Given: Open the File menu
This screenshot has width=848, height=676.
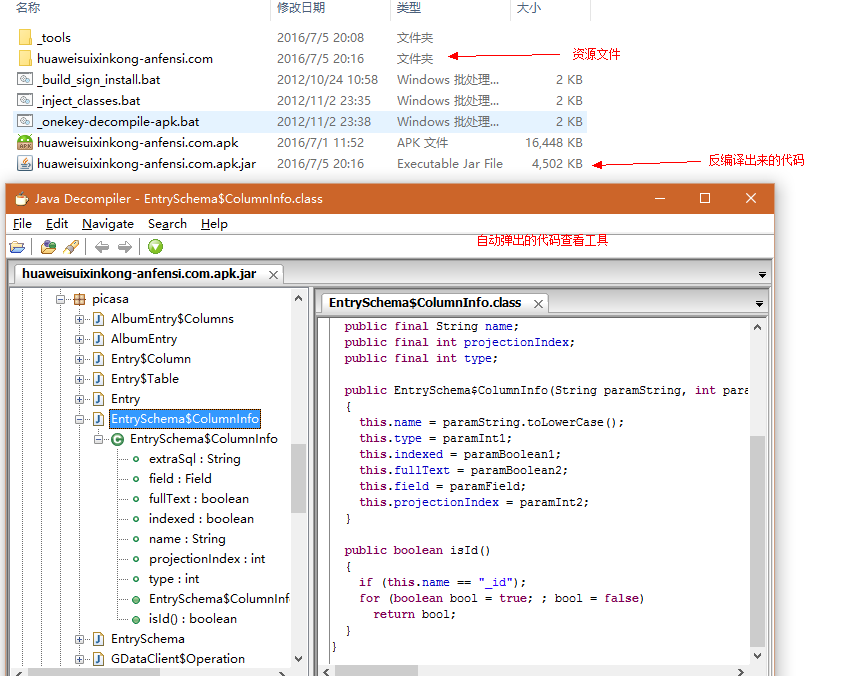Looking at the screenshot, I should (x=22, y=224).
